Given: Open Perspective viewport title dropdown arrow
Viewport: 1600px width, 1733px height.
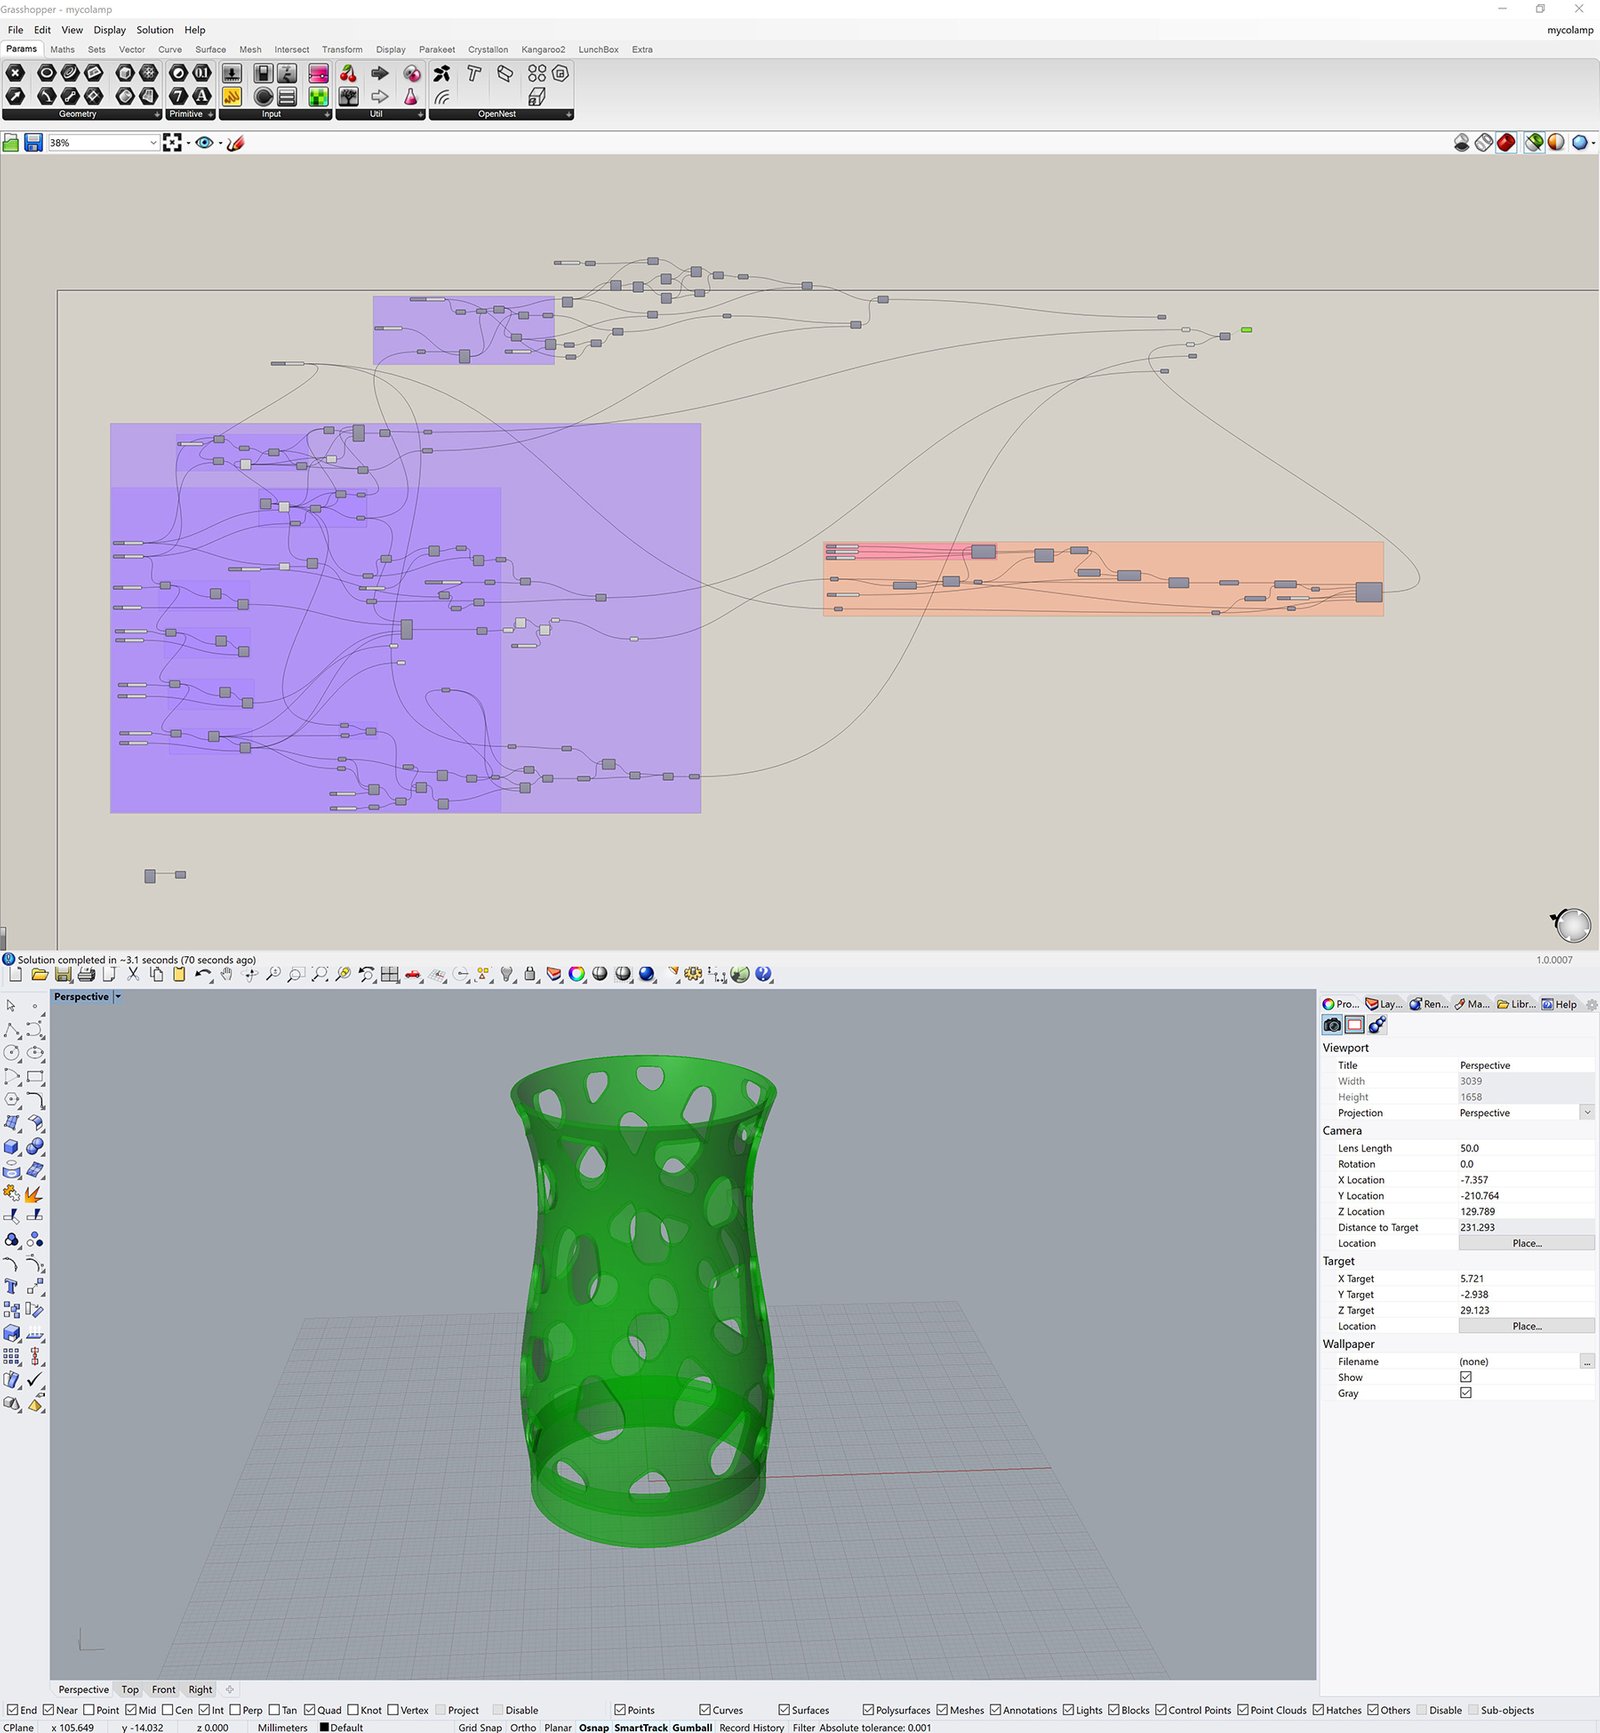Looking at the screenshot, I should [118, 997].
